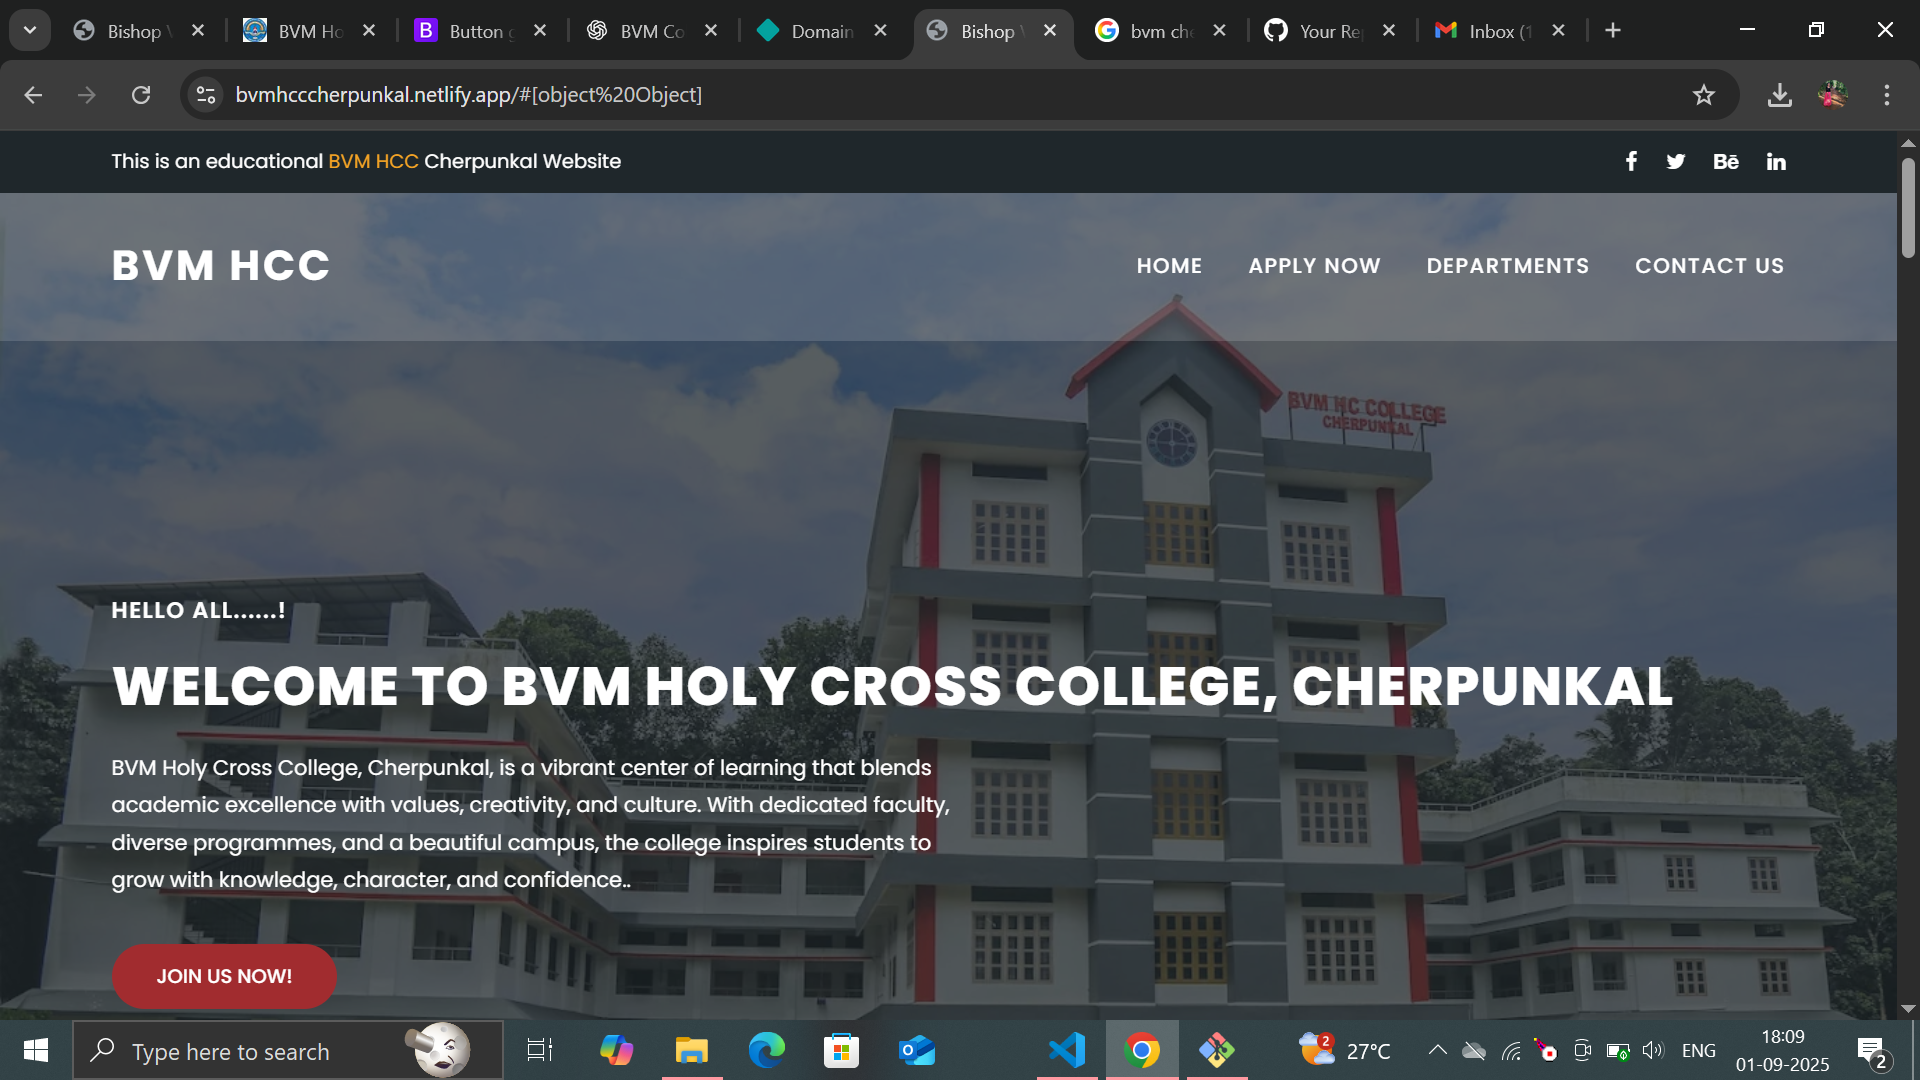Open the Behance social icon
1920x1080 pixels.
(x=1725, y=162)
